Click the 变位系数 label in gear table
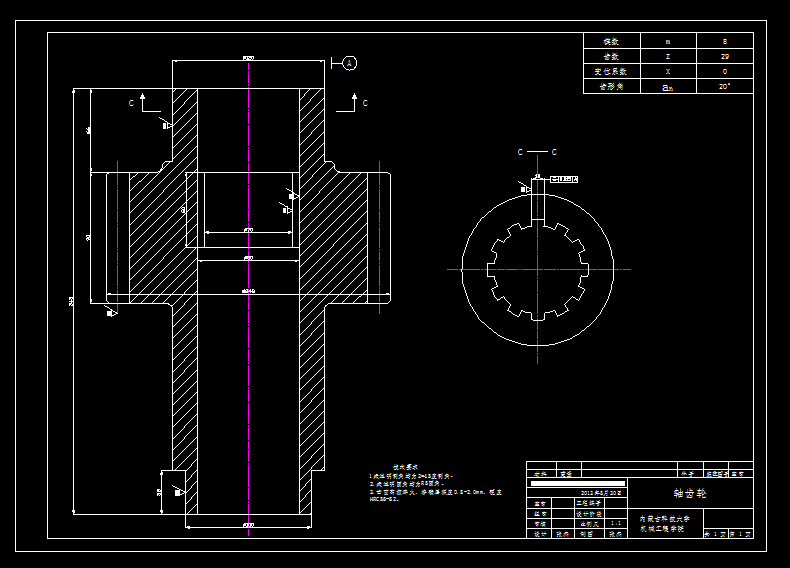 tap(611, 72)
